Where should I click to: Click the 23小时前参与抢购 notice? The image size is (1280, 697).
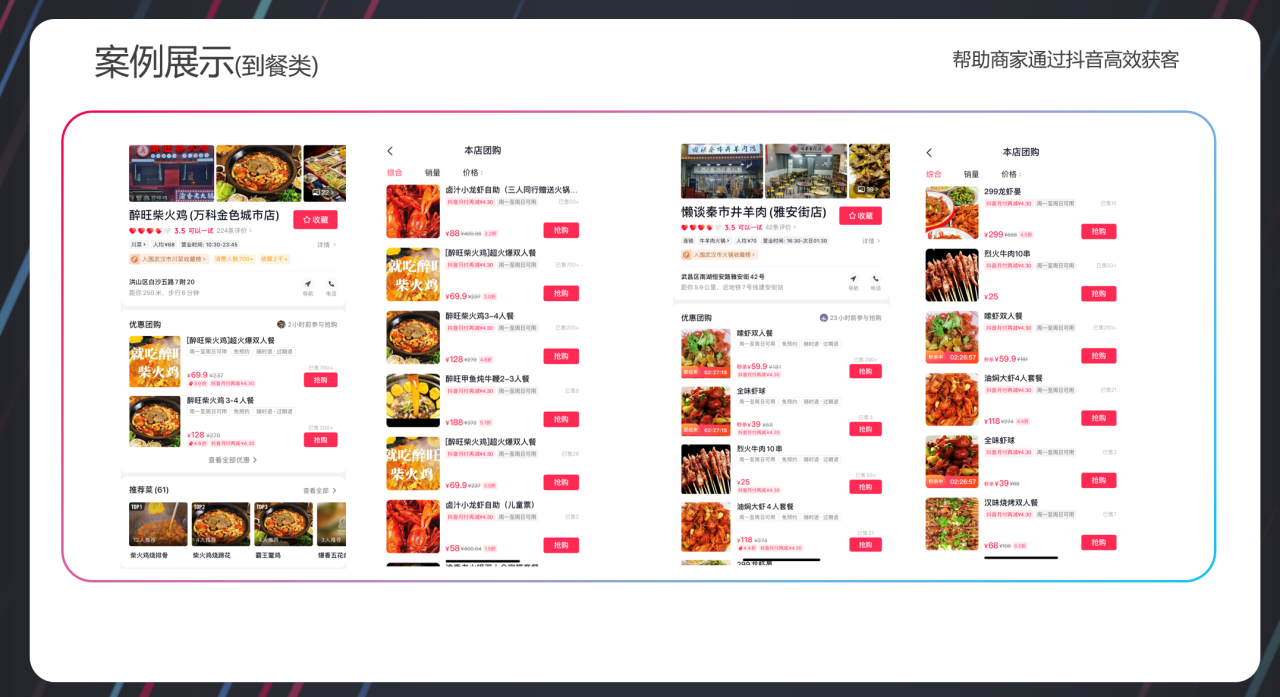(x=851, y=318)
